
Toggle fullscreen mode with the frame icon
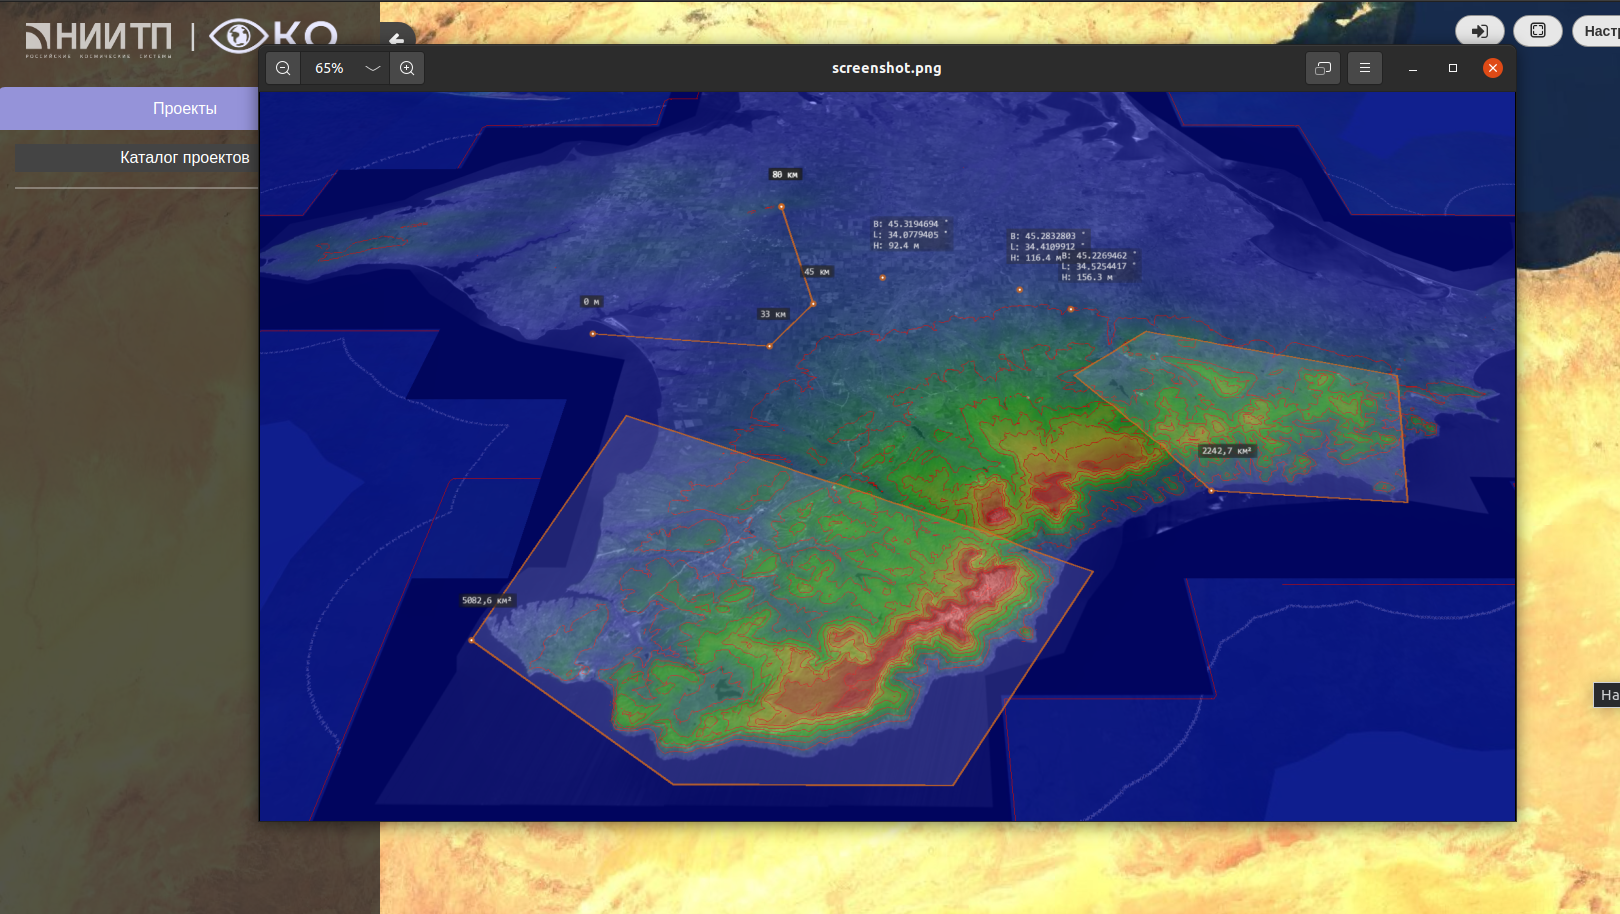(x=1538, y=31)
